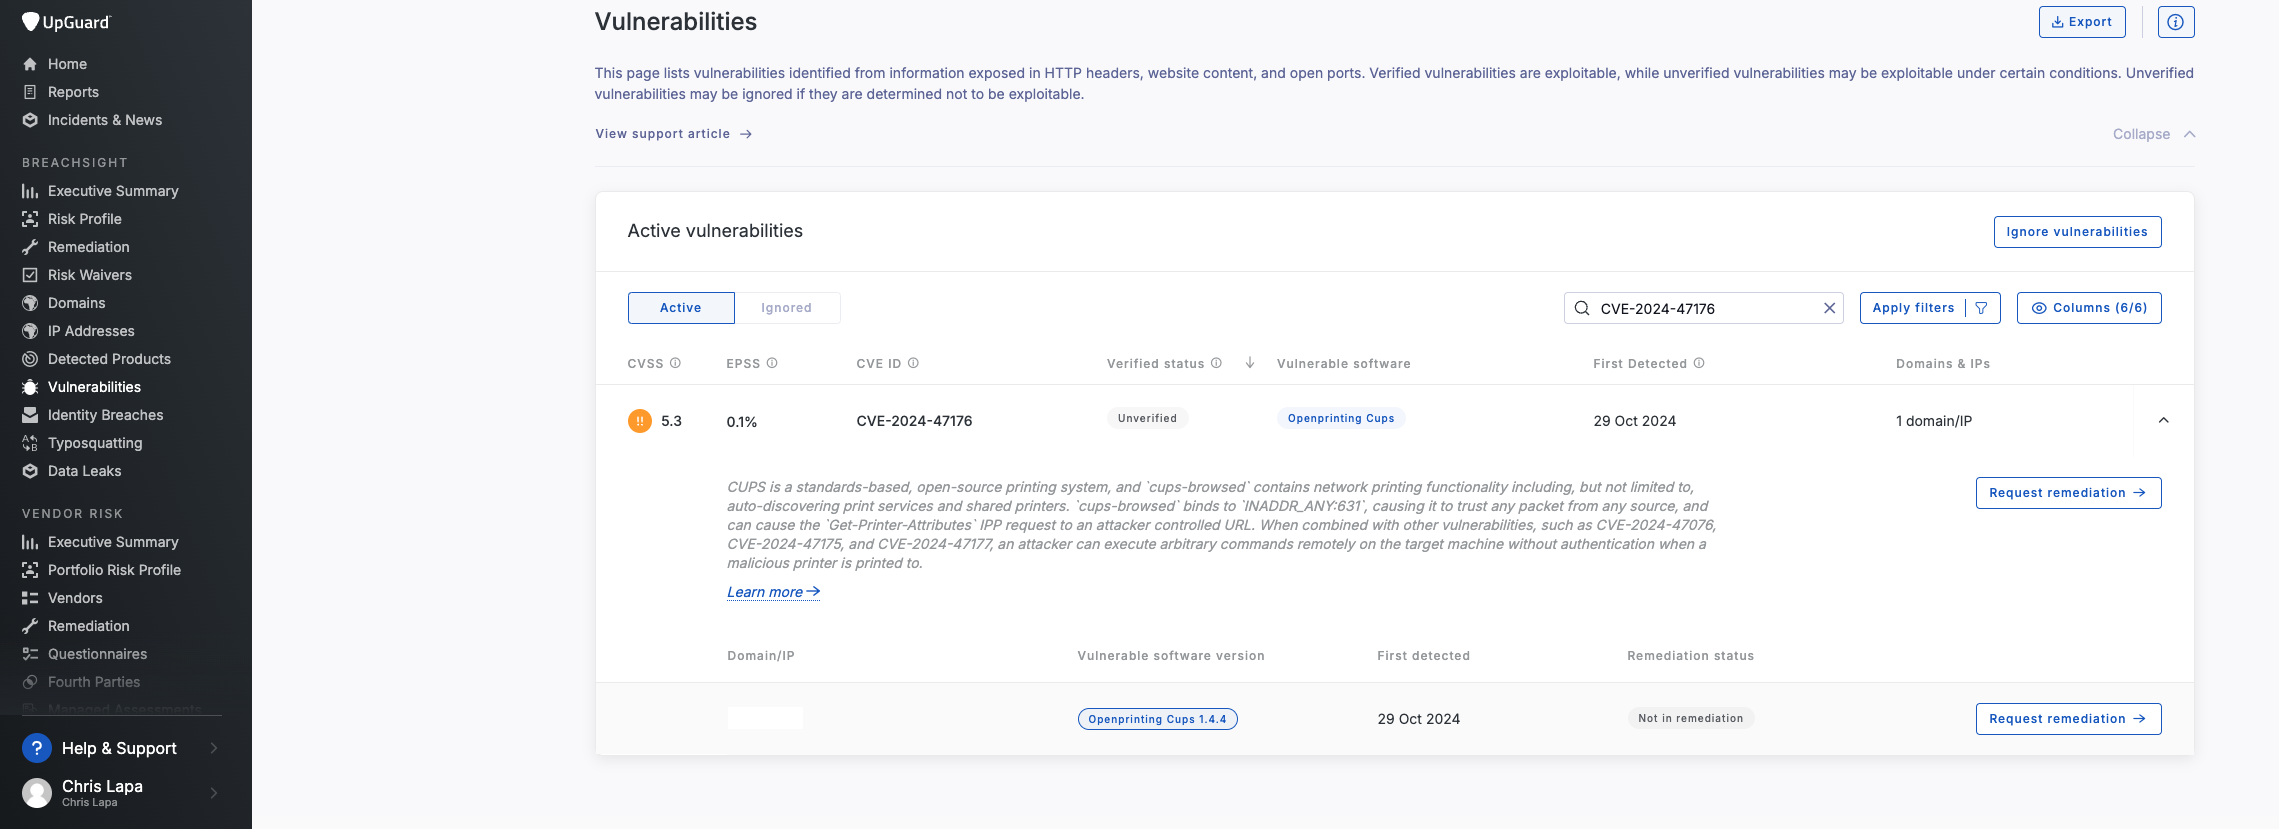Click the CVSS info icon
This screenshot has width=2279, height=829.
point(675,363)
